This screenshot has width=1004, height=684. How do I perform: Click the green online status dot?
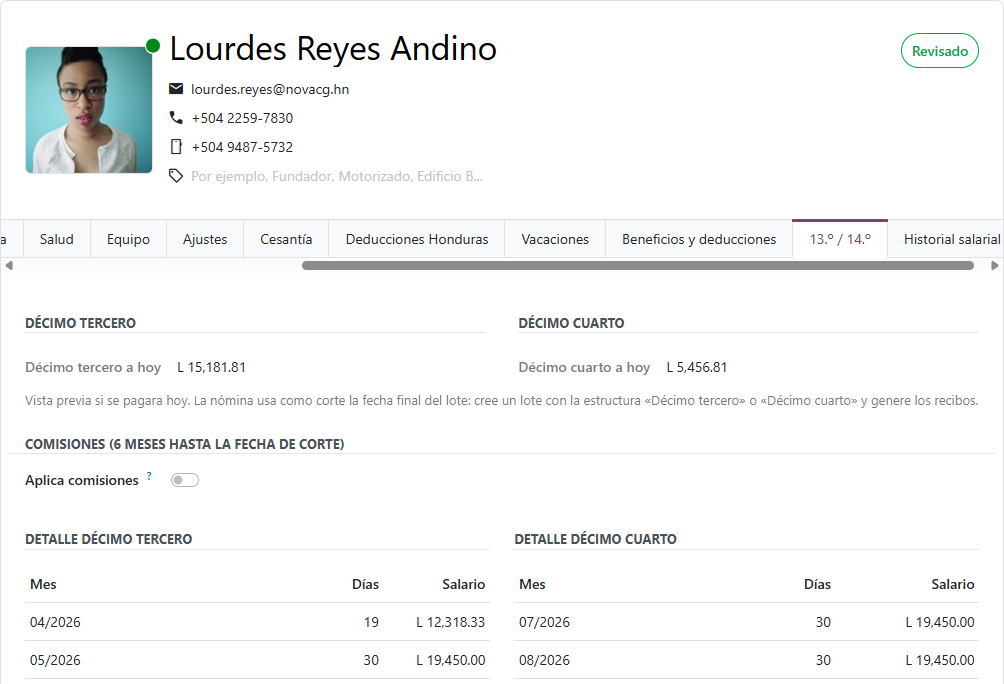tap(152, 46)
